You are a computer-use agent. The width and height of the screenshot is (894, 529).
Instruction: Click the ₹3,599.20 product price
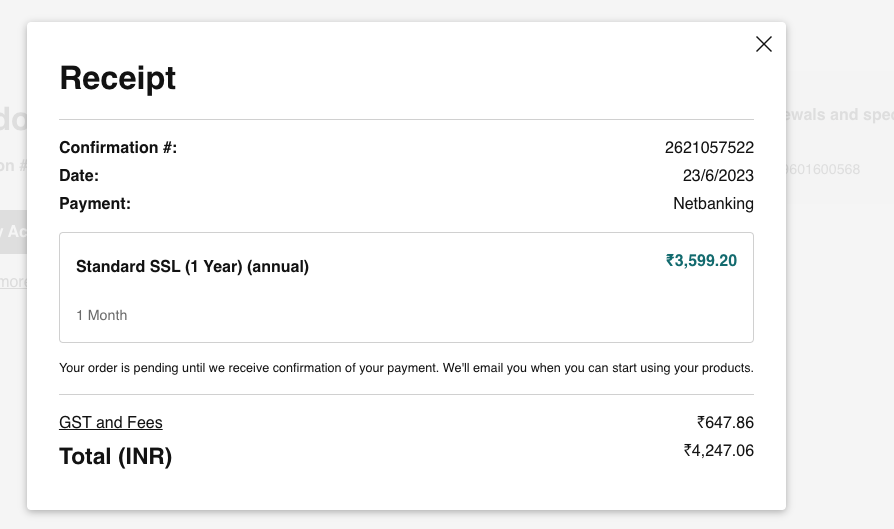click(701, 261)
